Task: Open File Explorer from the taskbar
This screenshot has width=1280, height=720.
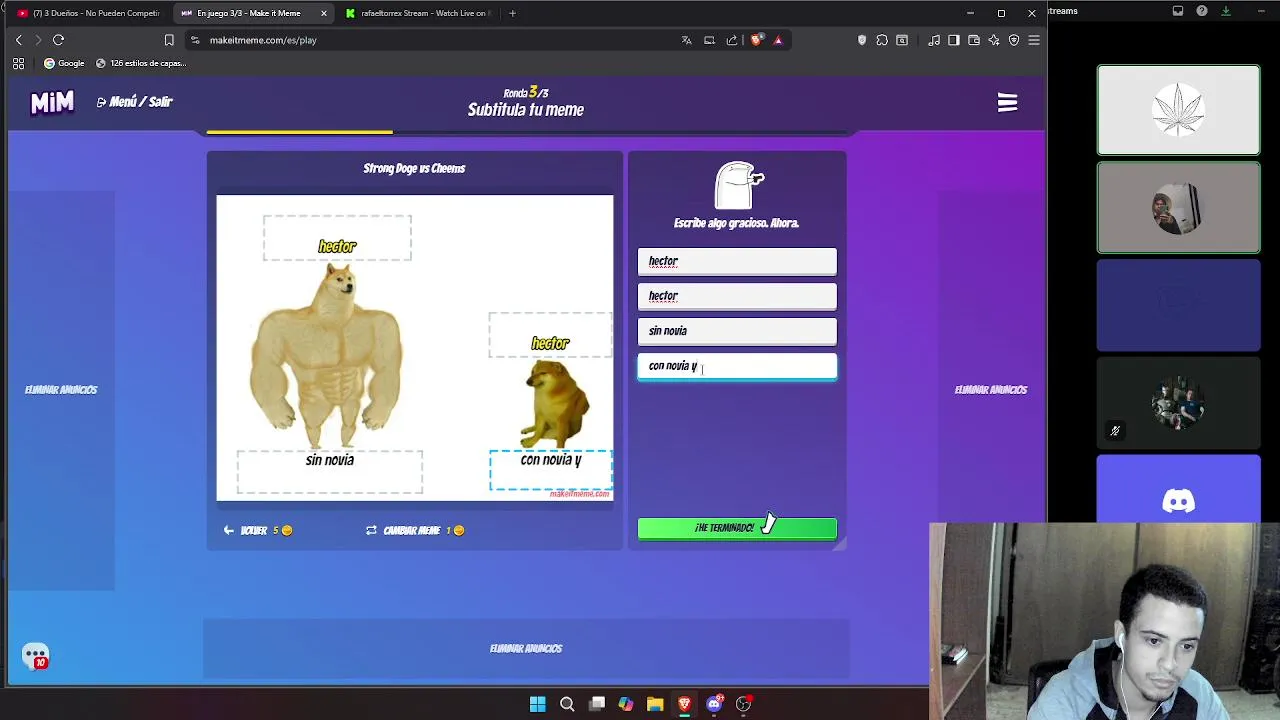Action: tap(655, 704)
